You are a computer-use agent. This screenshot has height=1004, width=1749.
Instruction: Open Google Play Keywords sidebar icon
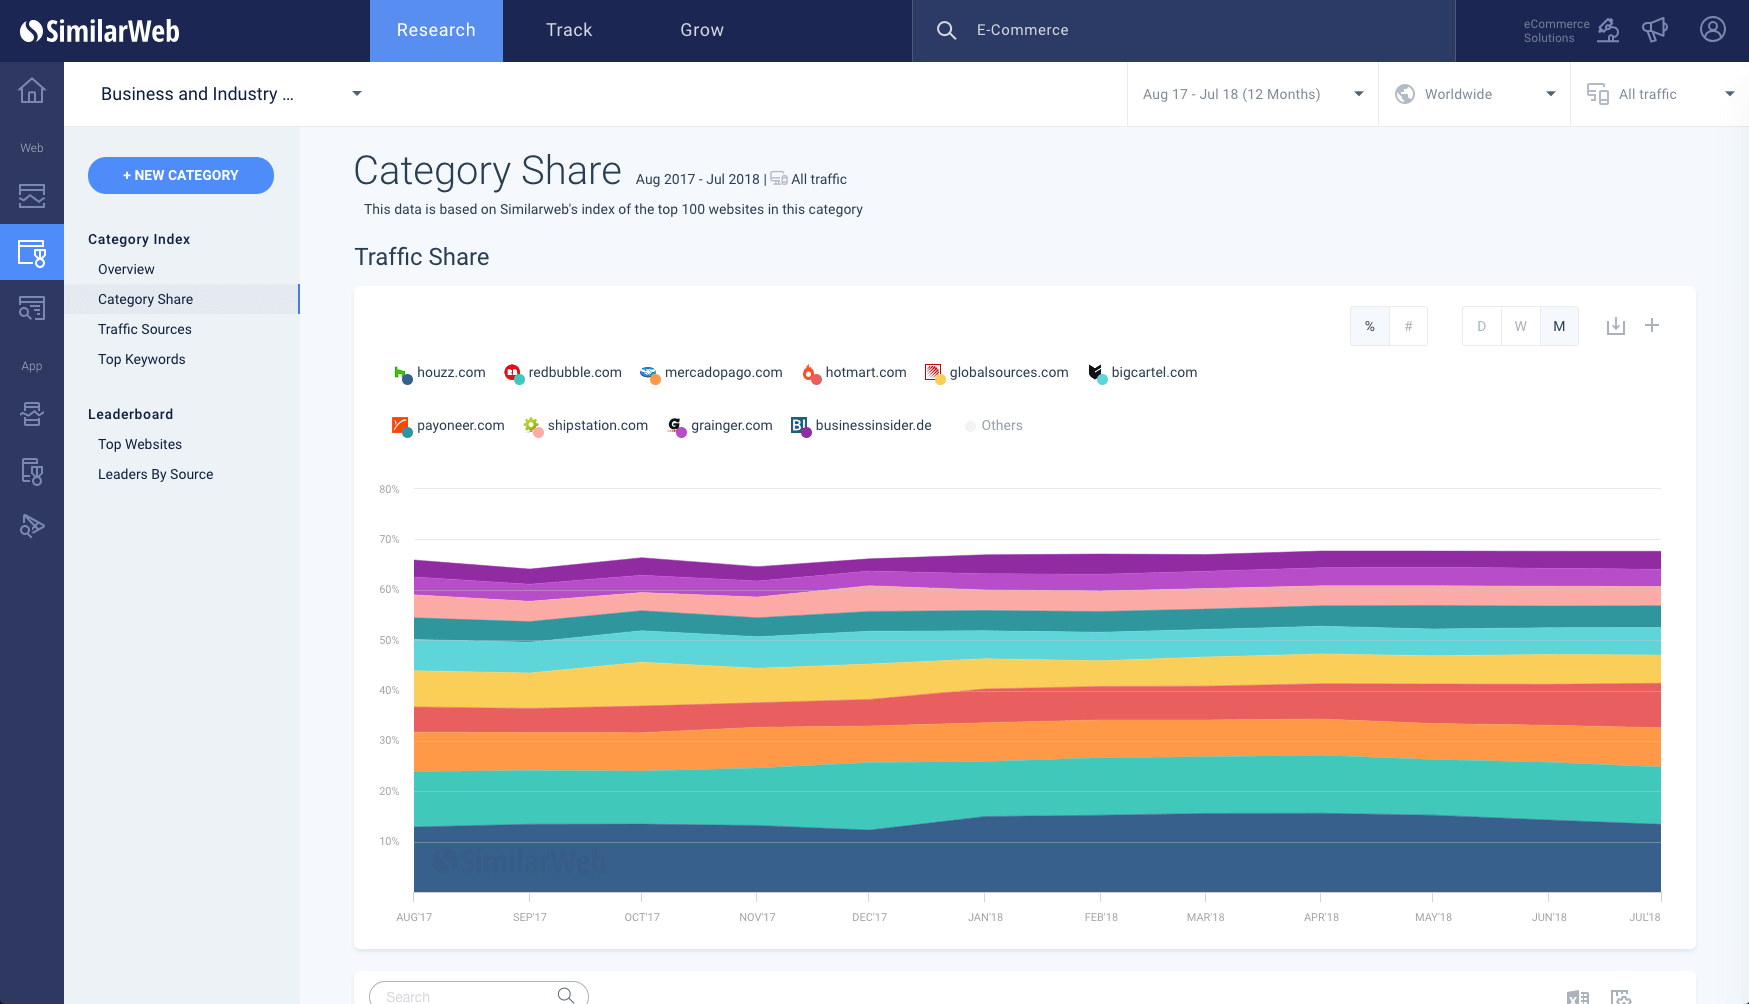click(x=32, y=526)
